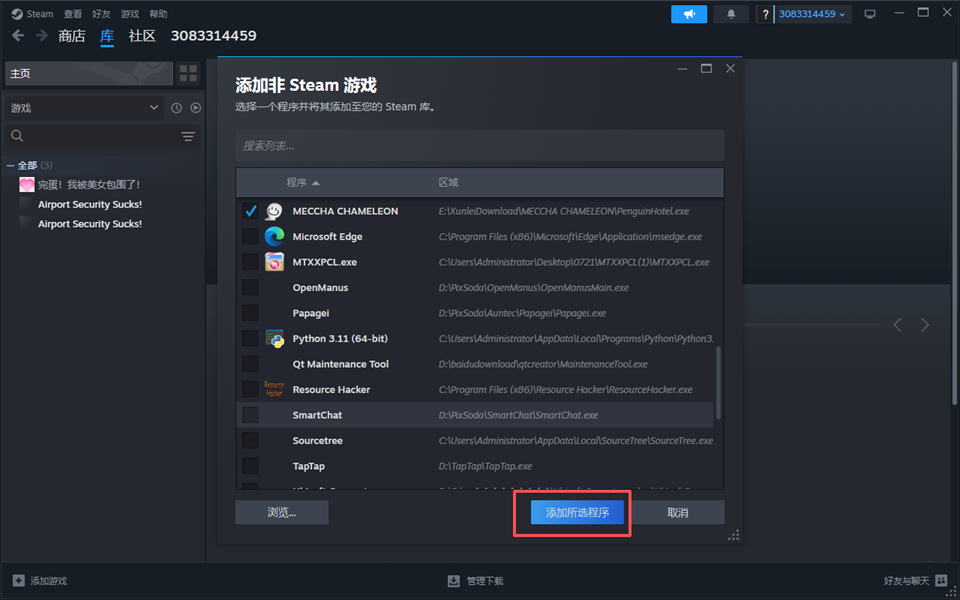
Task: Click the MTXXPCL.exe app icon
Action: (274, 262)
